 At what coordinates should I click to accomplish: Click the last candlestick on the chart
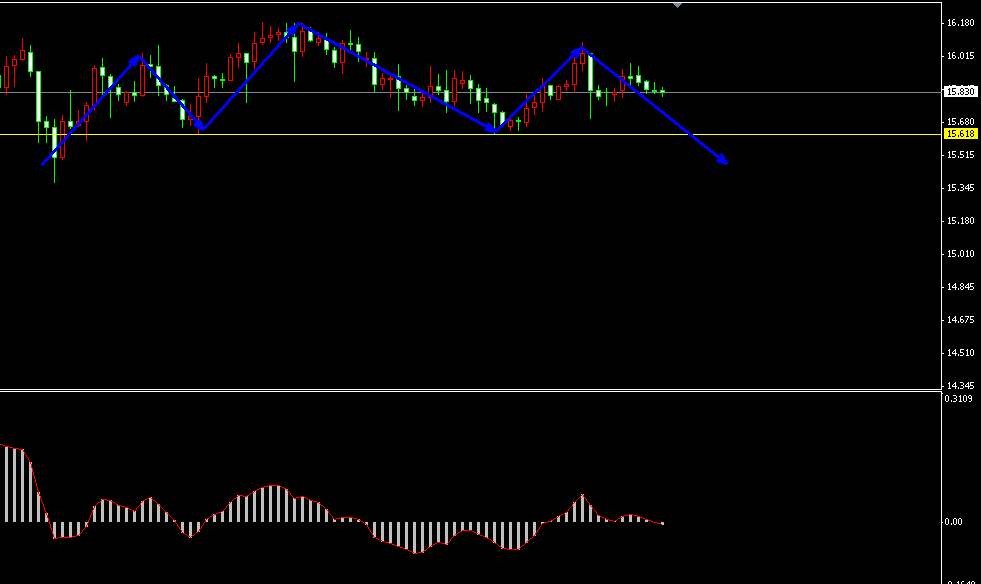[662, 91]
